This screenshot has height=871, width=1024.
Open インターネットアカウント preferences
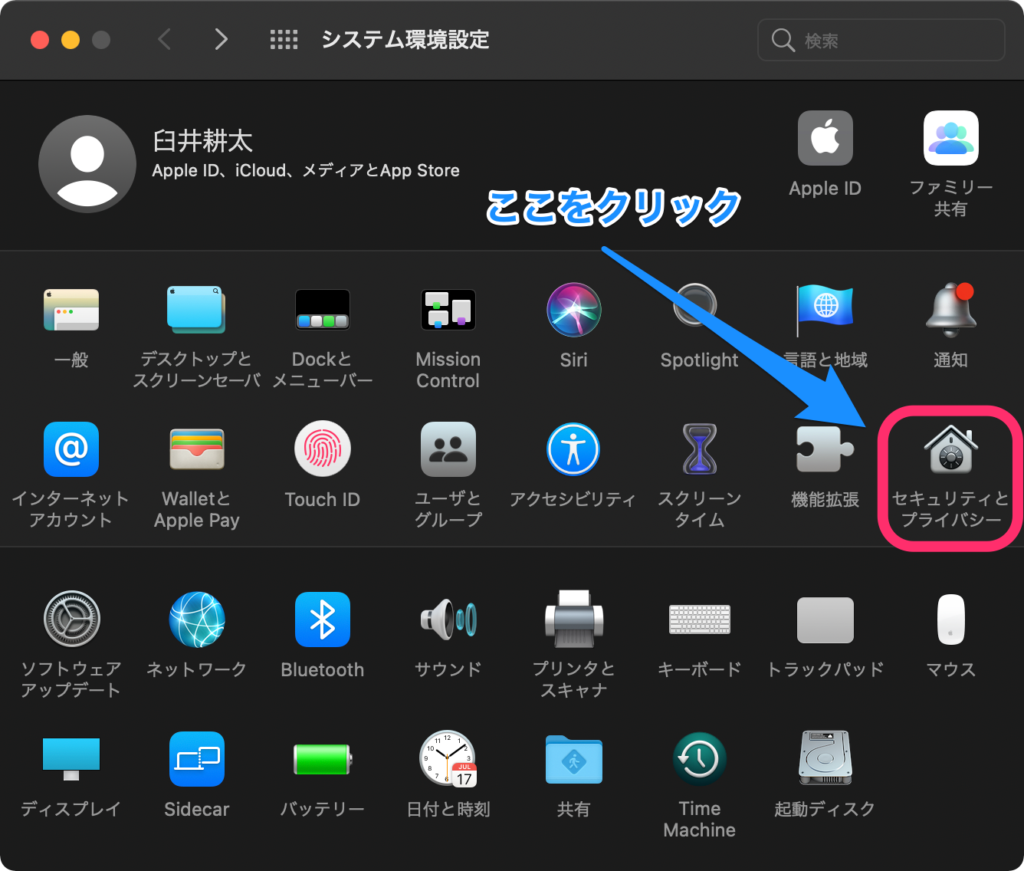[71, 449]
